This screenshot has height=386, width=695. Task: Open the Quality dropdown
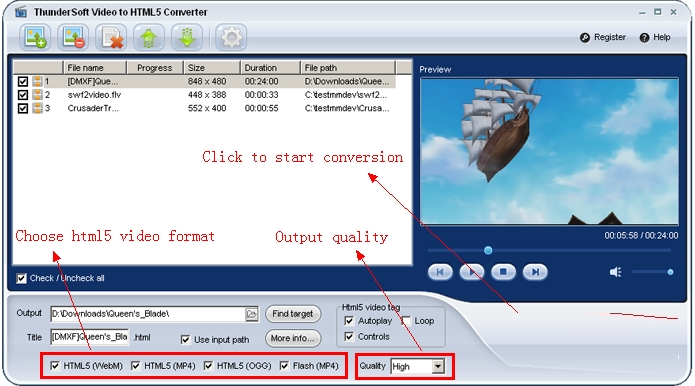pyautogui.click(x=438, y=367)
